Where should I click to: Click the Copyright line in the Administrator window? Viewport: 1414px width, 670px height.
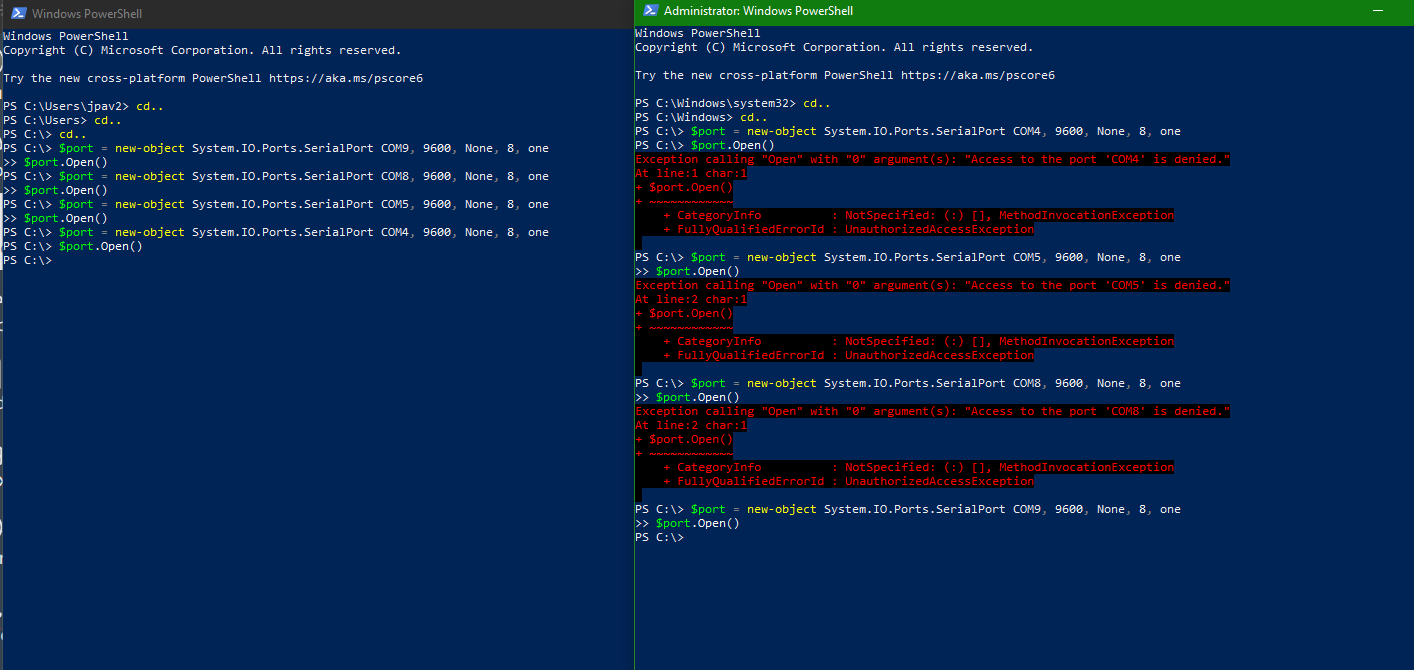coord(834,47)
